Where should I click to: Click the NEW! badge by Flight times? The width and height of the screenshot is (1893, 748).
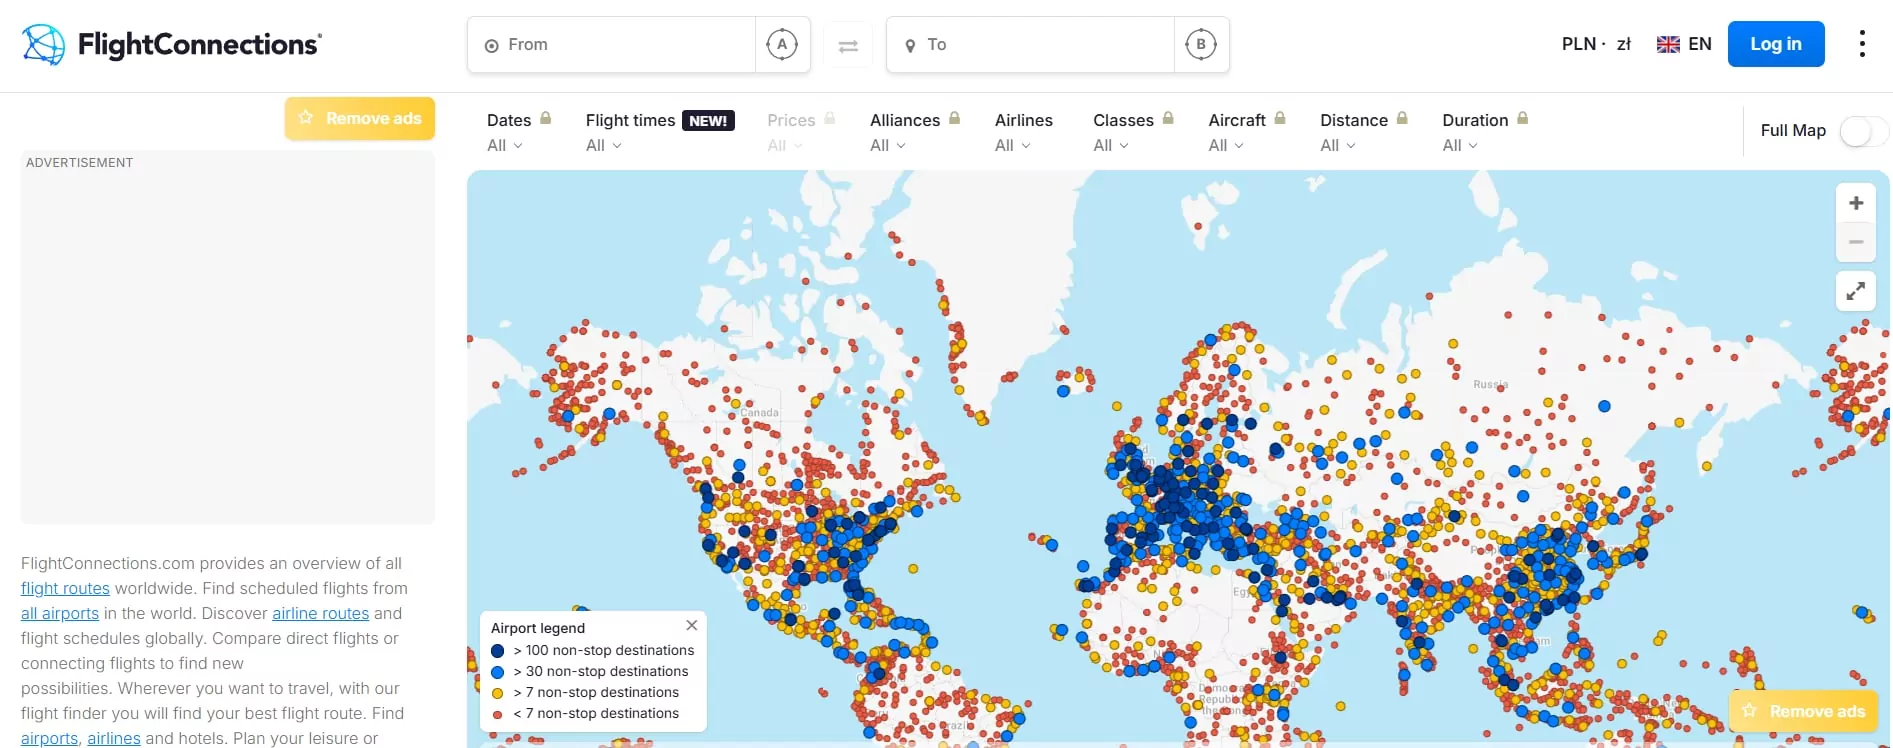tap(709, 121)
